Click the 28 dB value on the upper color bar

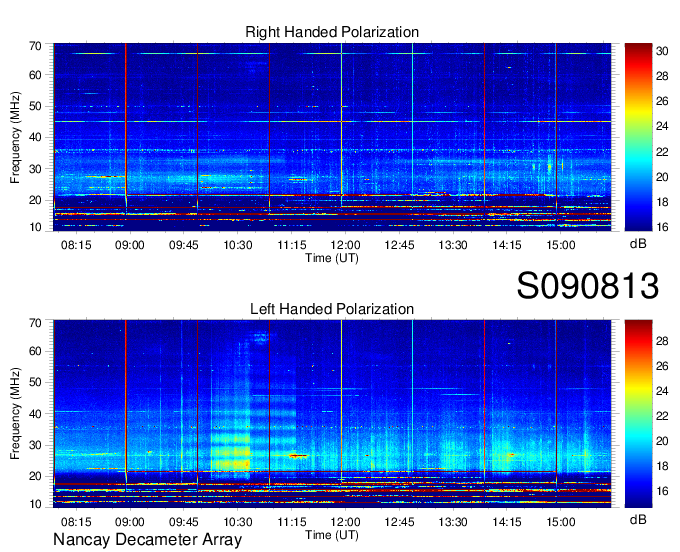[x=662, y=76]
